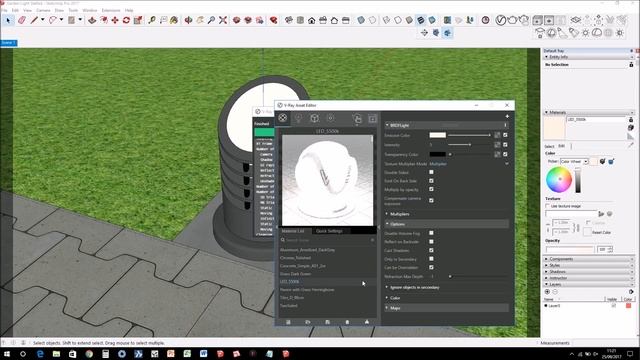Screen dimensions: 640x360
Task: Collapse the Options section
Action: tap(387, 224)
